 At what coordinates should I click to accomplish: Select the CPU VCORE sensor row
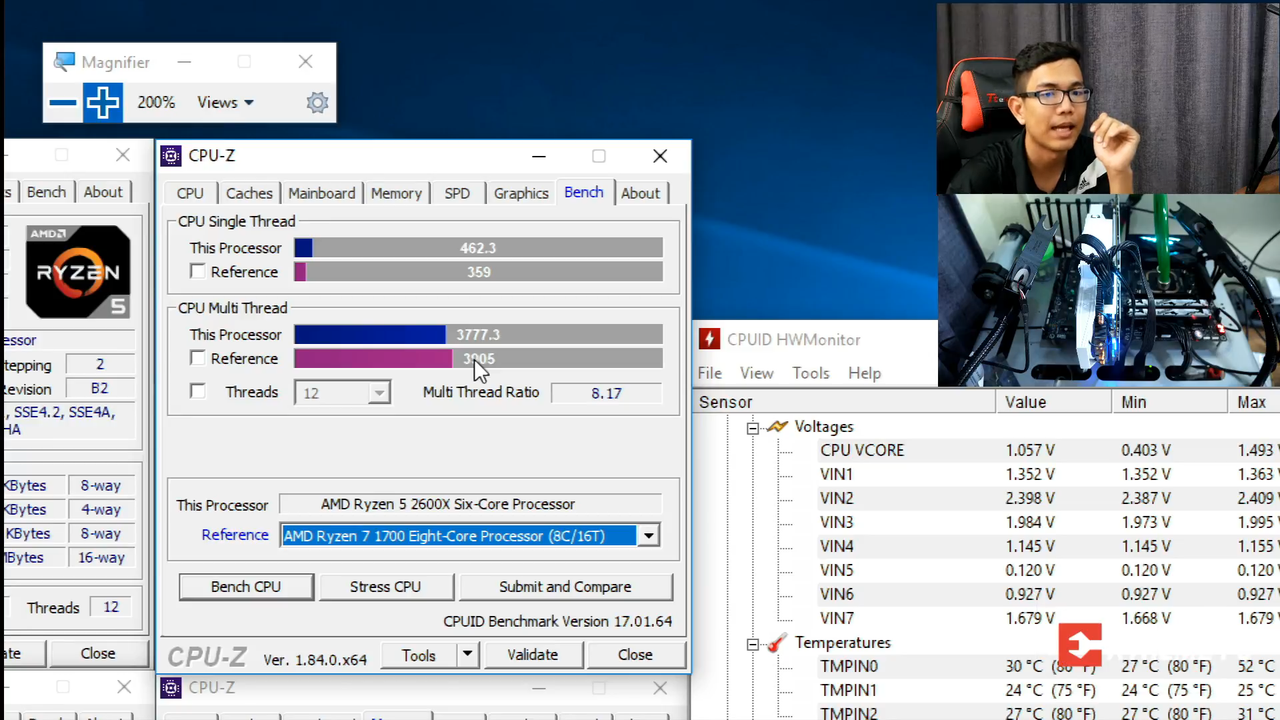click(x=862, y=450)
